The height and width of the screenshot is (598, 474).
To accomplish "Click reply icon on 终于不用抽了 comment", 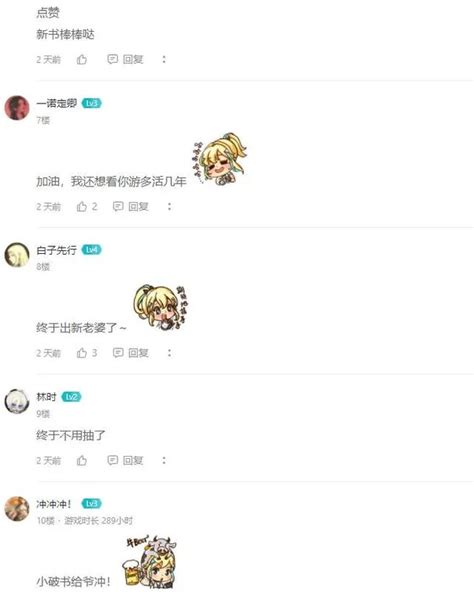I will click(x=112, y=460).
